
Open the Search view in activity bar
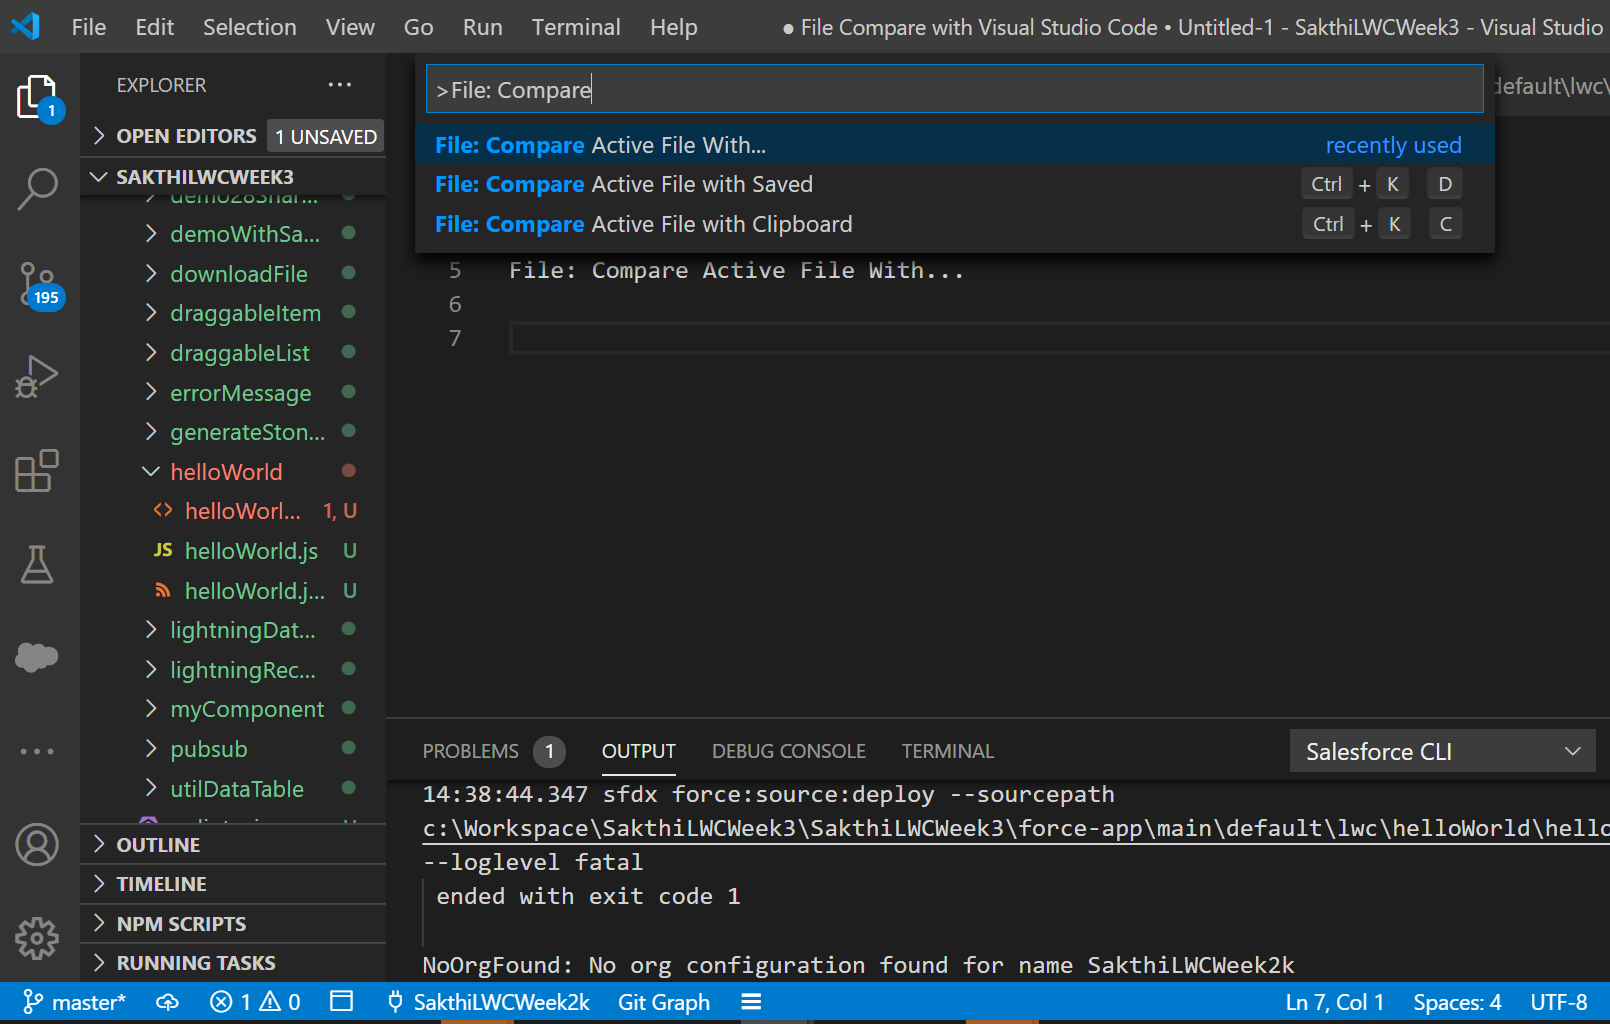click(37, 188)
